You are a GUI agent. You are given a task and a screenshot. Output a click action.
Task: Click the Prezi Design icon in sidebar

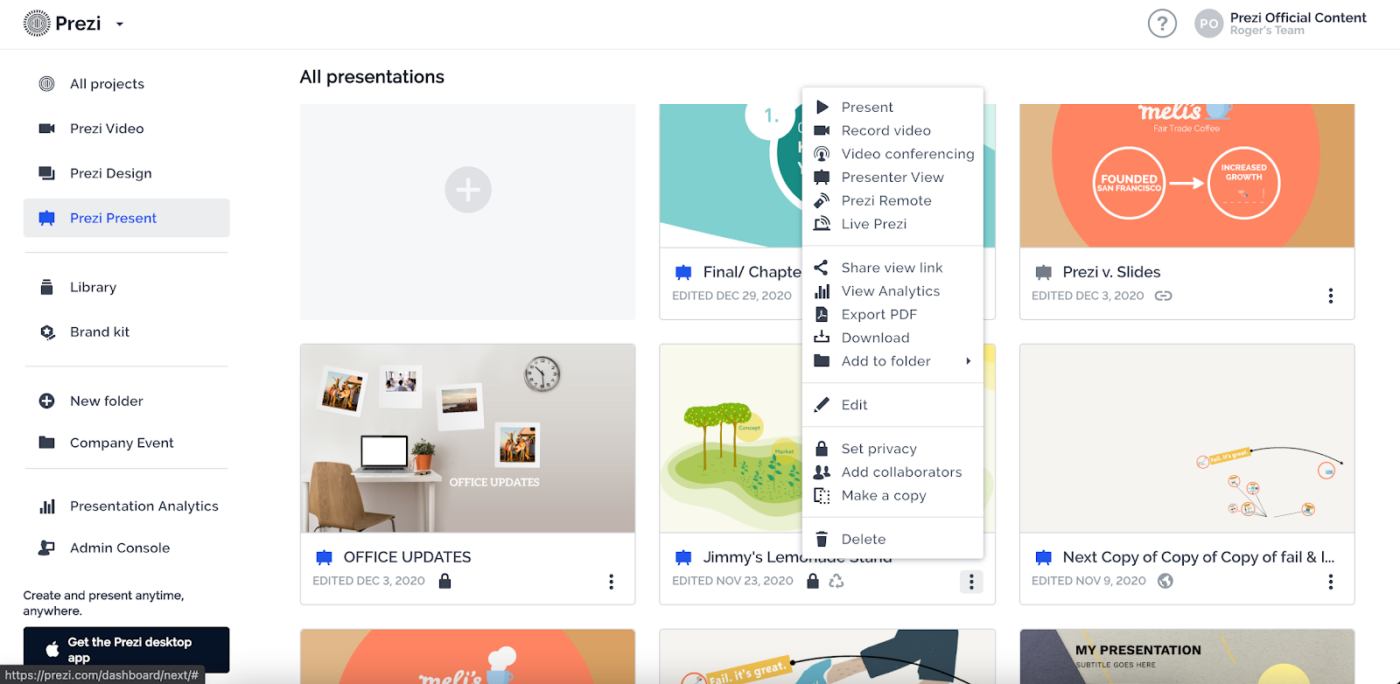(x=47, y=173)
